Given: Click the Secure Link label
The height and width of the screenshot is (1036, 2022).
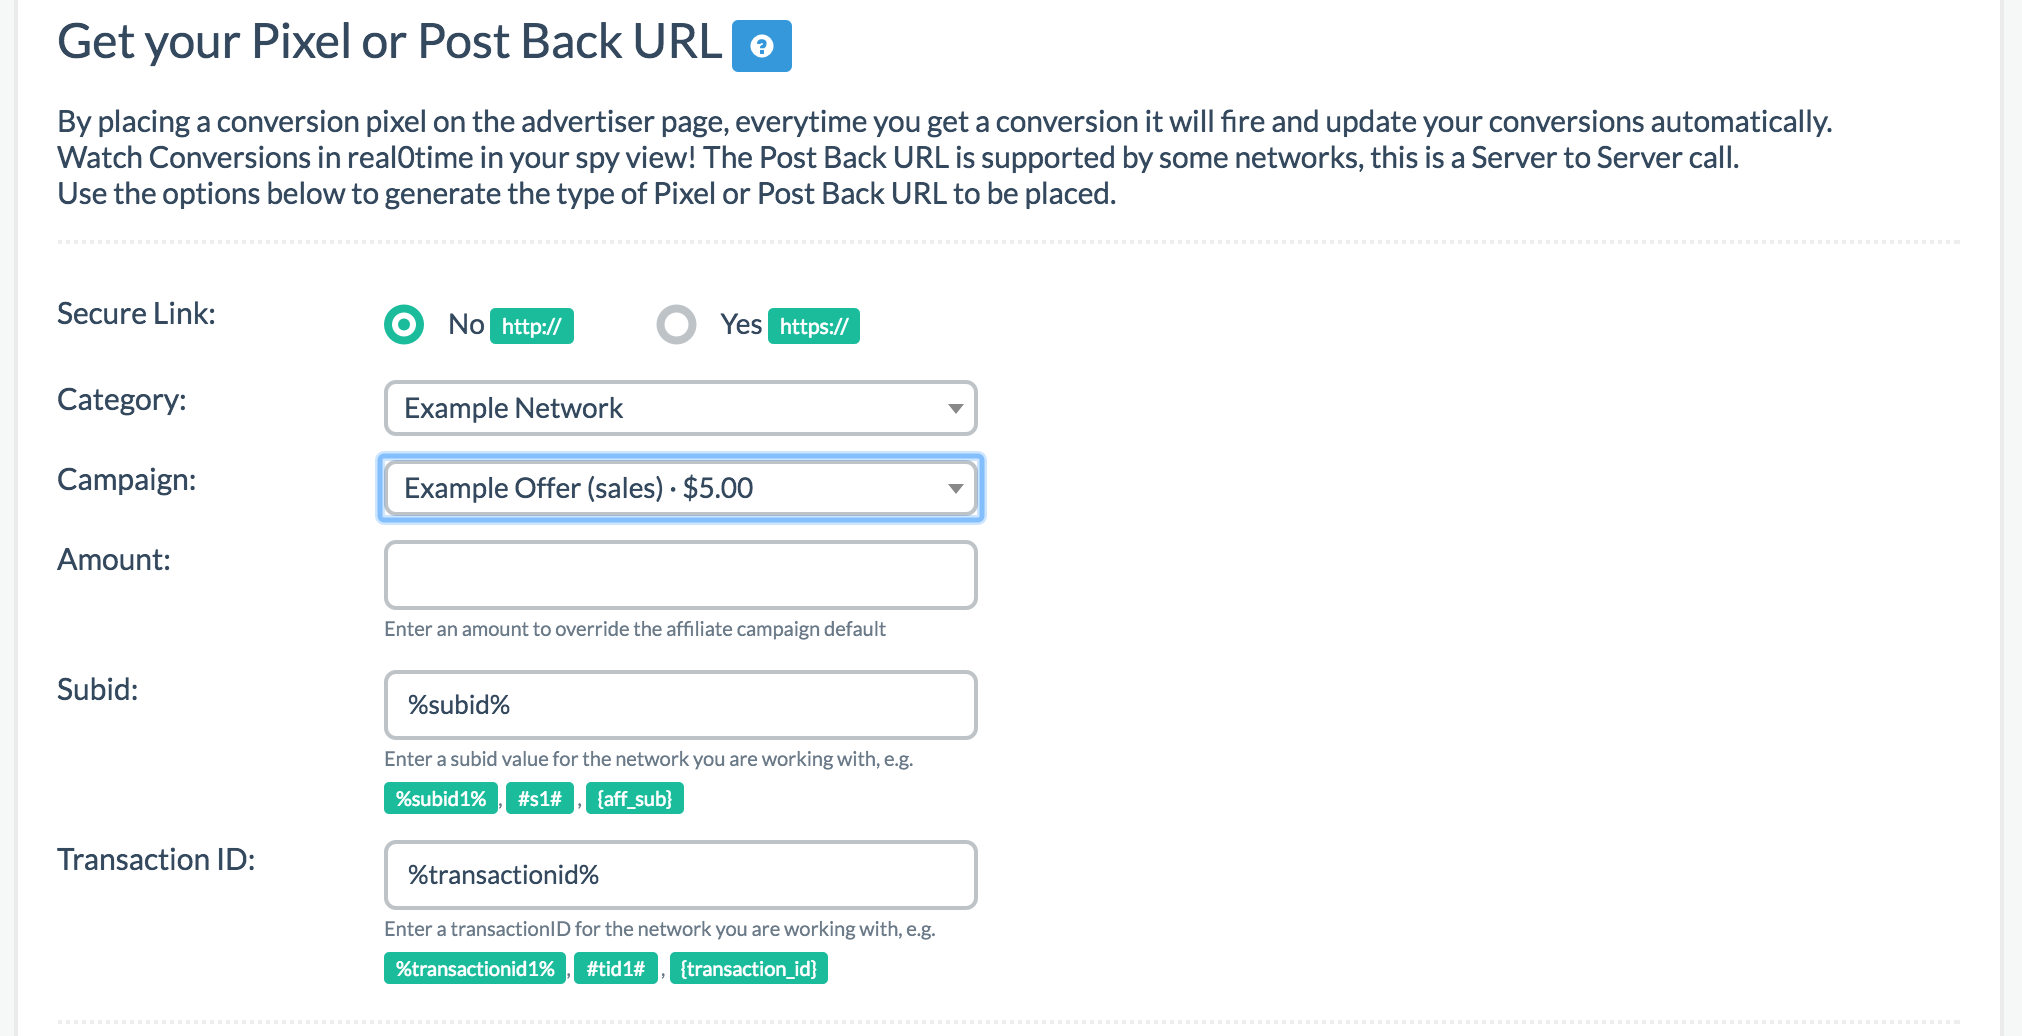Looking at the screenshot, I should pyautogui.click(x=136, y=314).
